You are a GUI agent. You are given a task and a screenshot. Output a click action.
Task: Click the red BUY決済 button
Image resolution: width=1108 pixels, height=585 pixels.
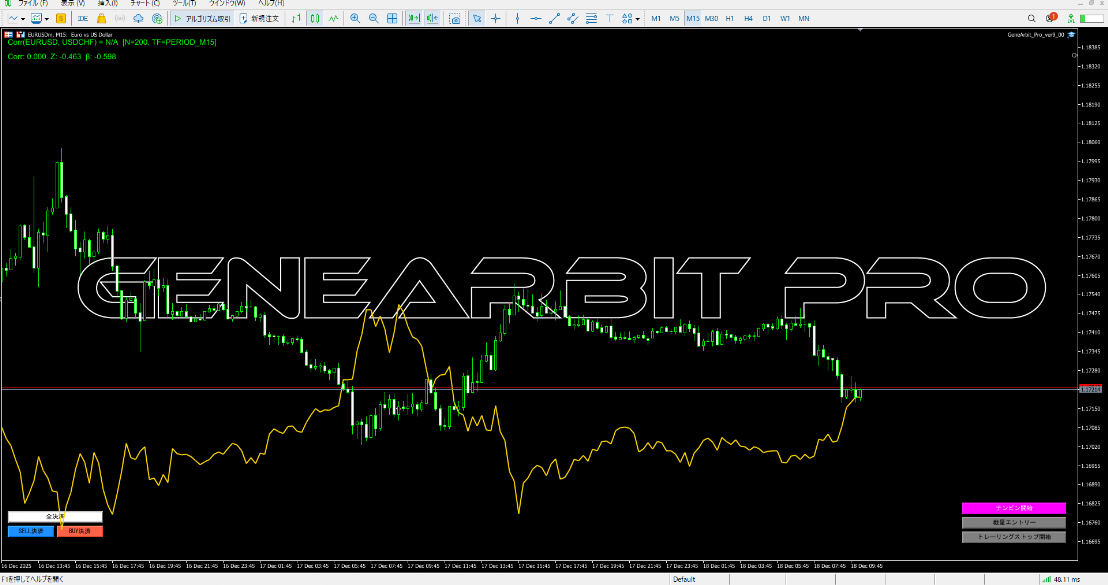tap(79, 531)
